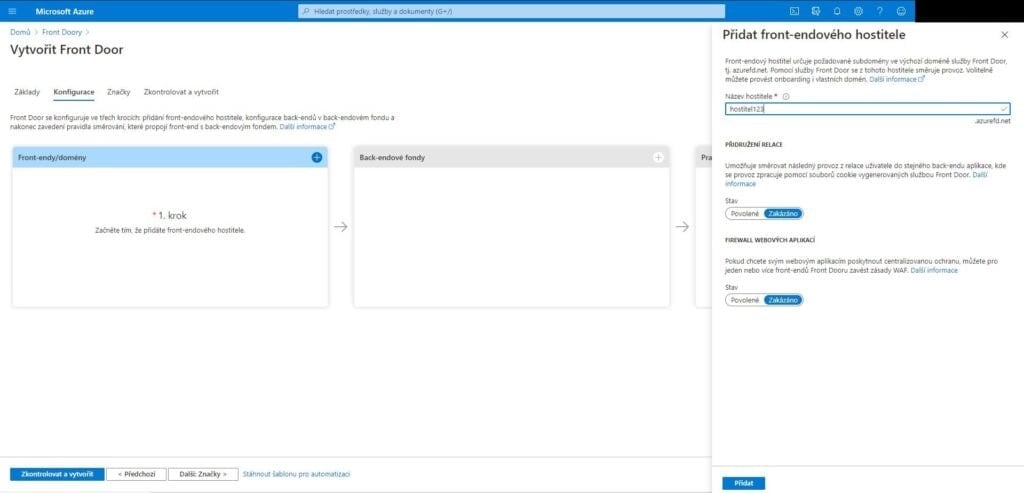1024x493 pixels.
Task: Click the feedback smiley icon
Action: point(901,11)
